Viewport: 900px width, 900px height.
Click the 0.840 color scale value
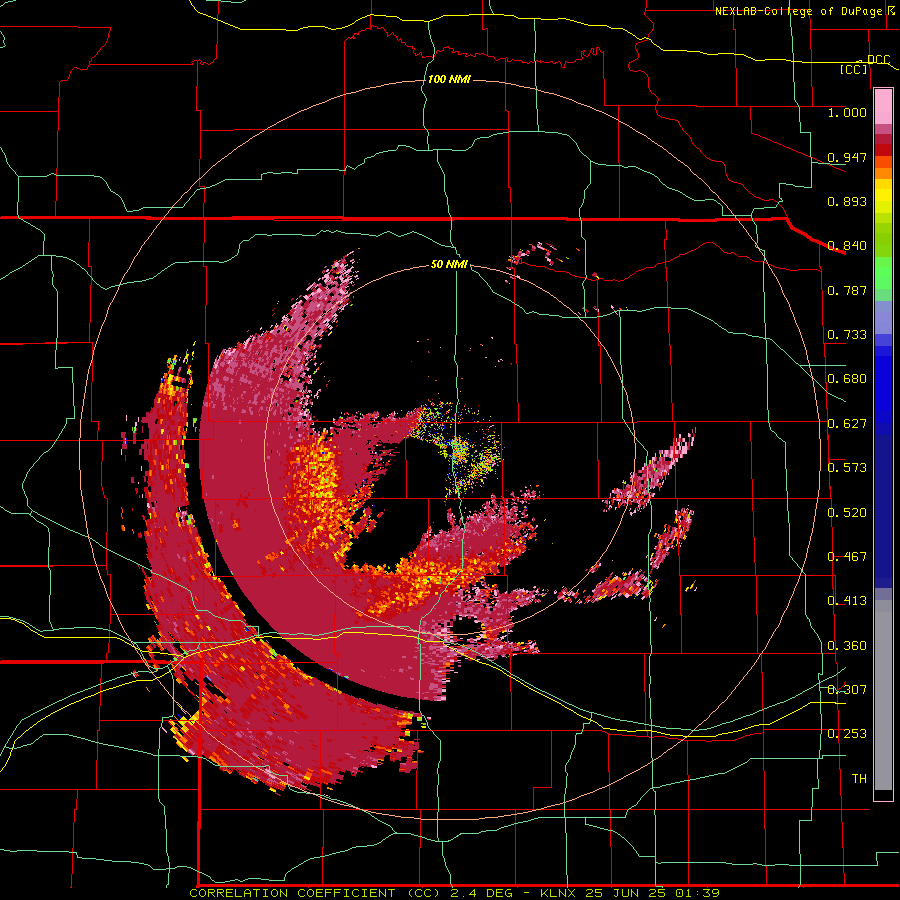click(847, 246)
